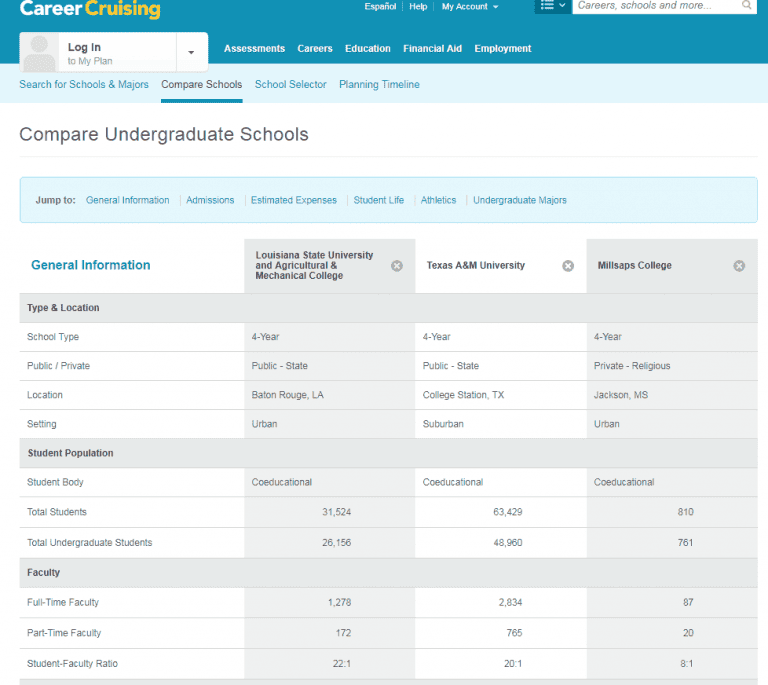Click the search magnifier icon
The height and width of the screenshot is (685, 768).
746,5
